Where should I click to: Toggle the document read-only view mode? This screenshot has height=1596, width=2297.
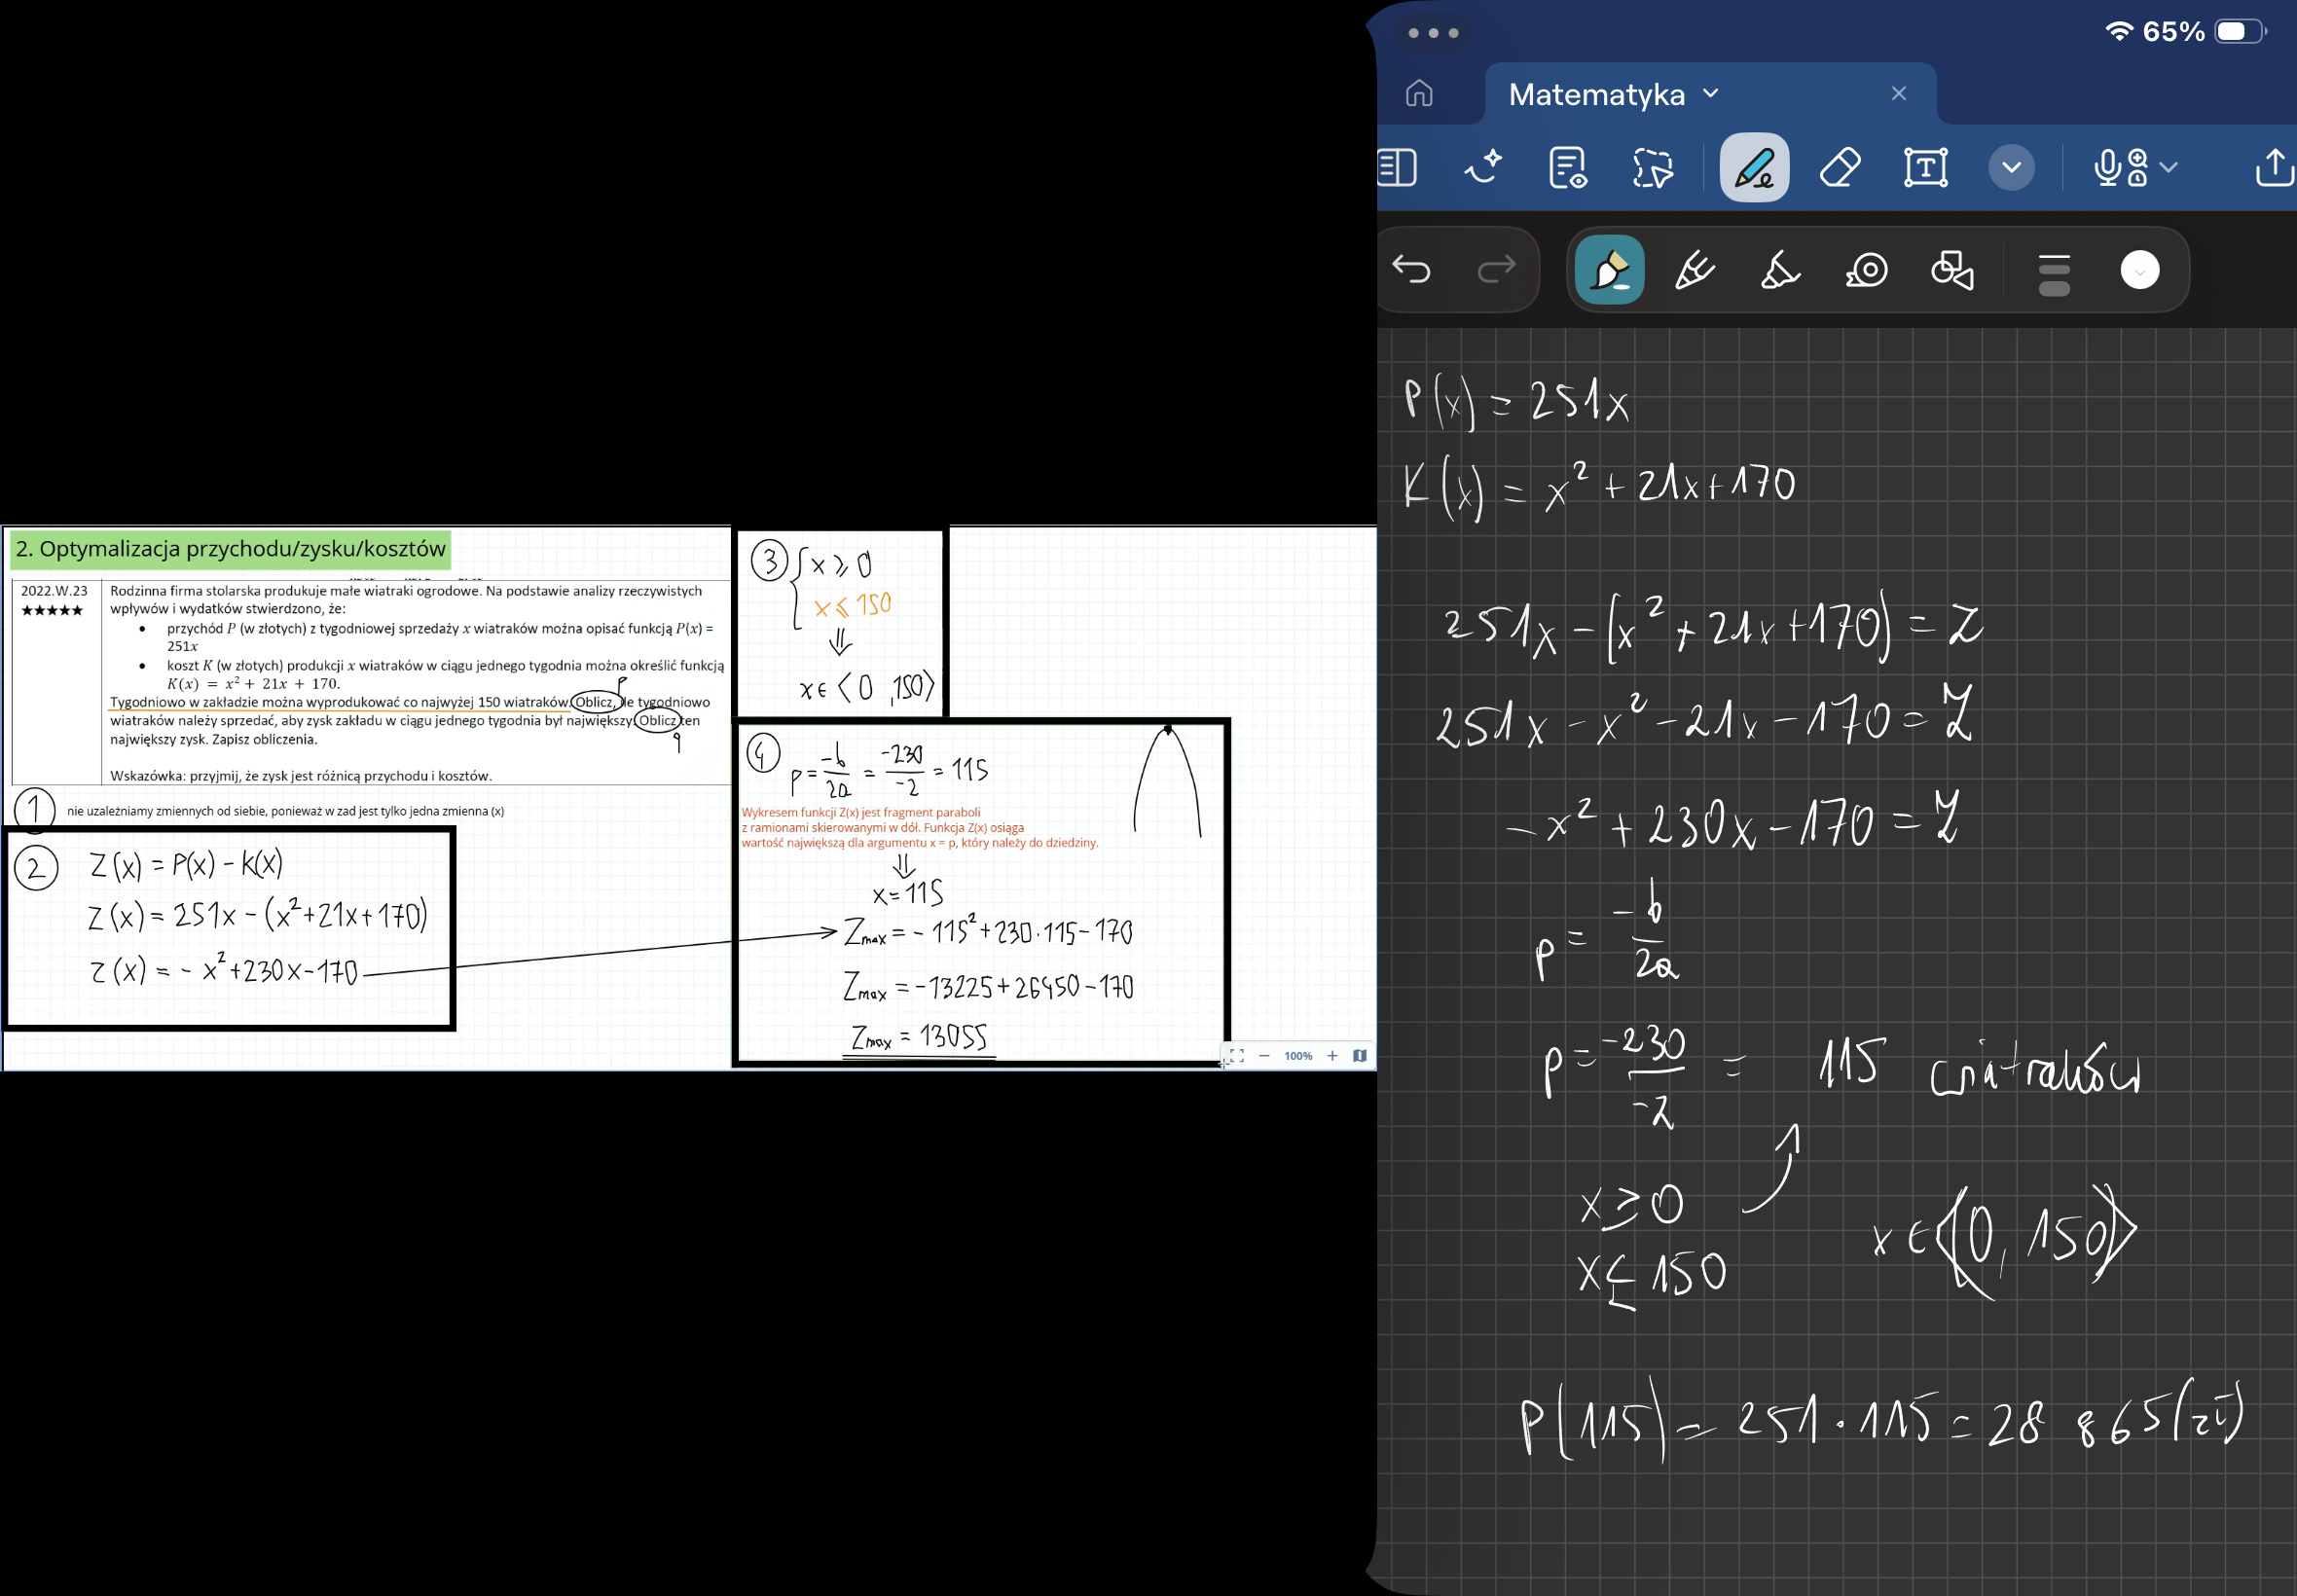click(1567, 167)
